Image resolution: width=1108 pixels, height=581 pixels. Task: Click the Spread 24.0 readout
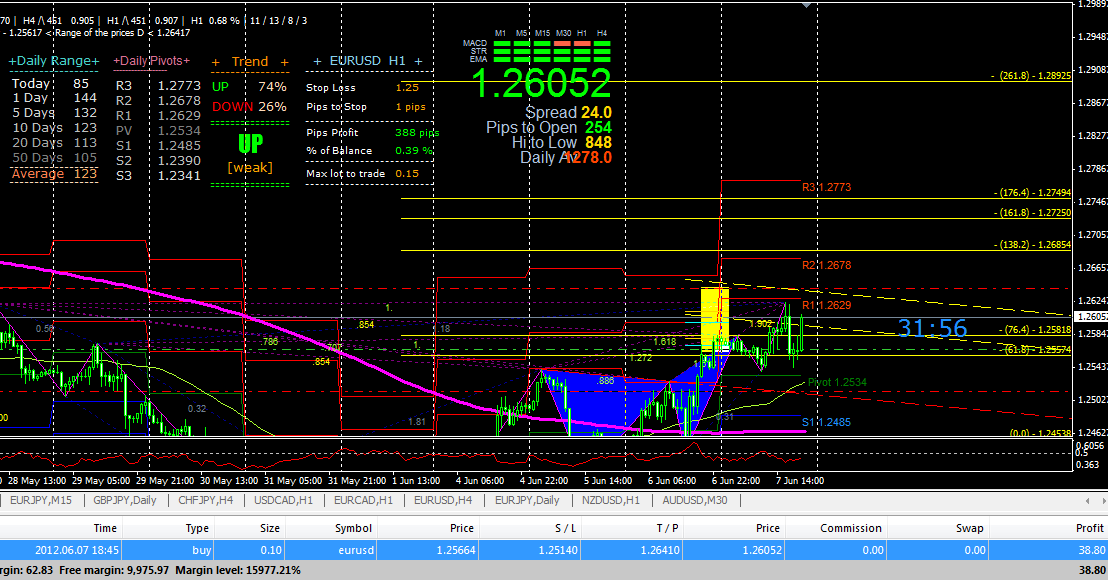tap(568, 112)
